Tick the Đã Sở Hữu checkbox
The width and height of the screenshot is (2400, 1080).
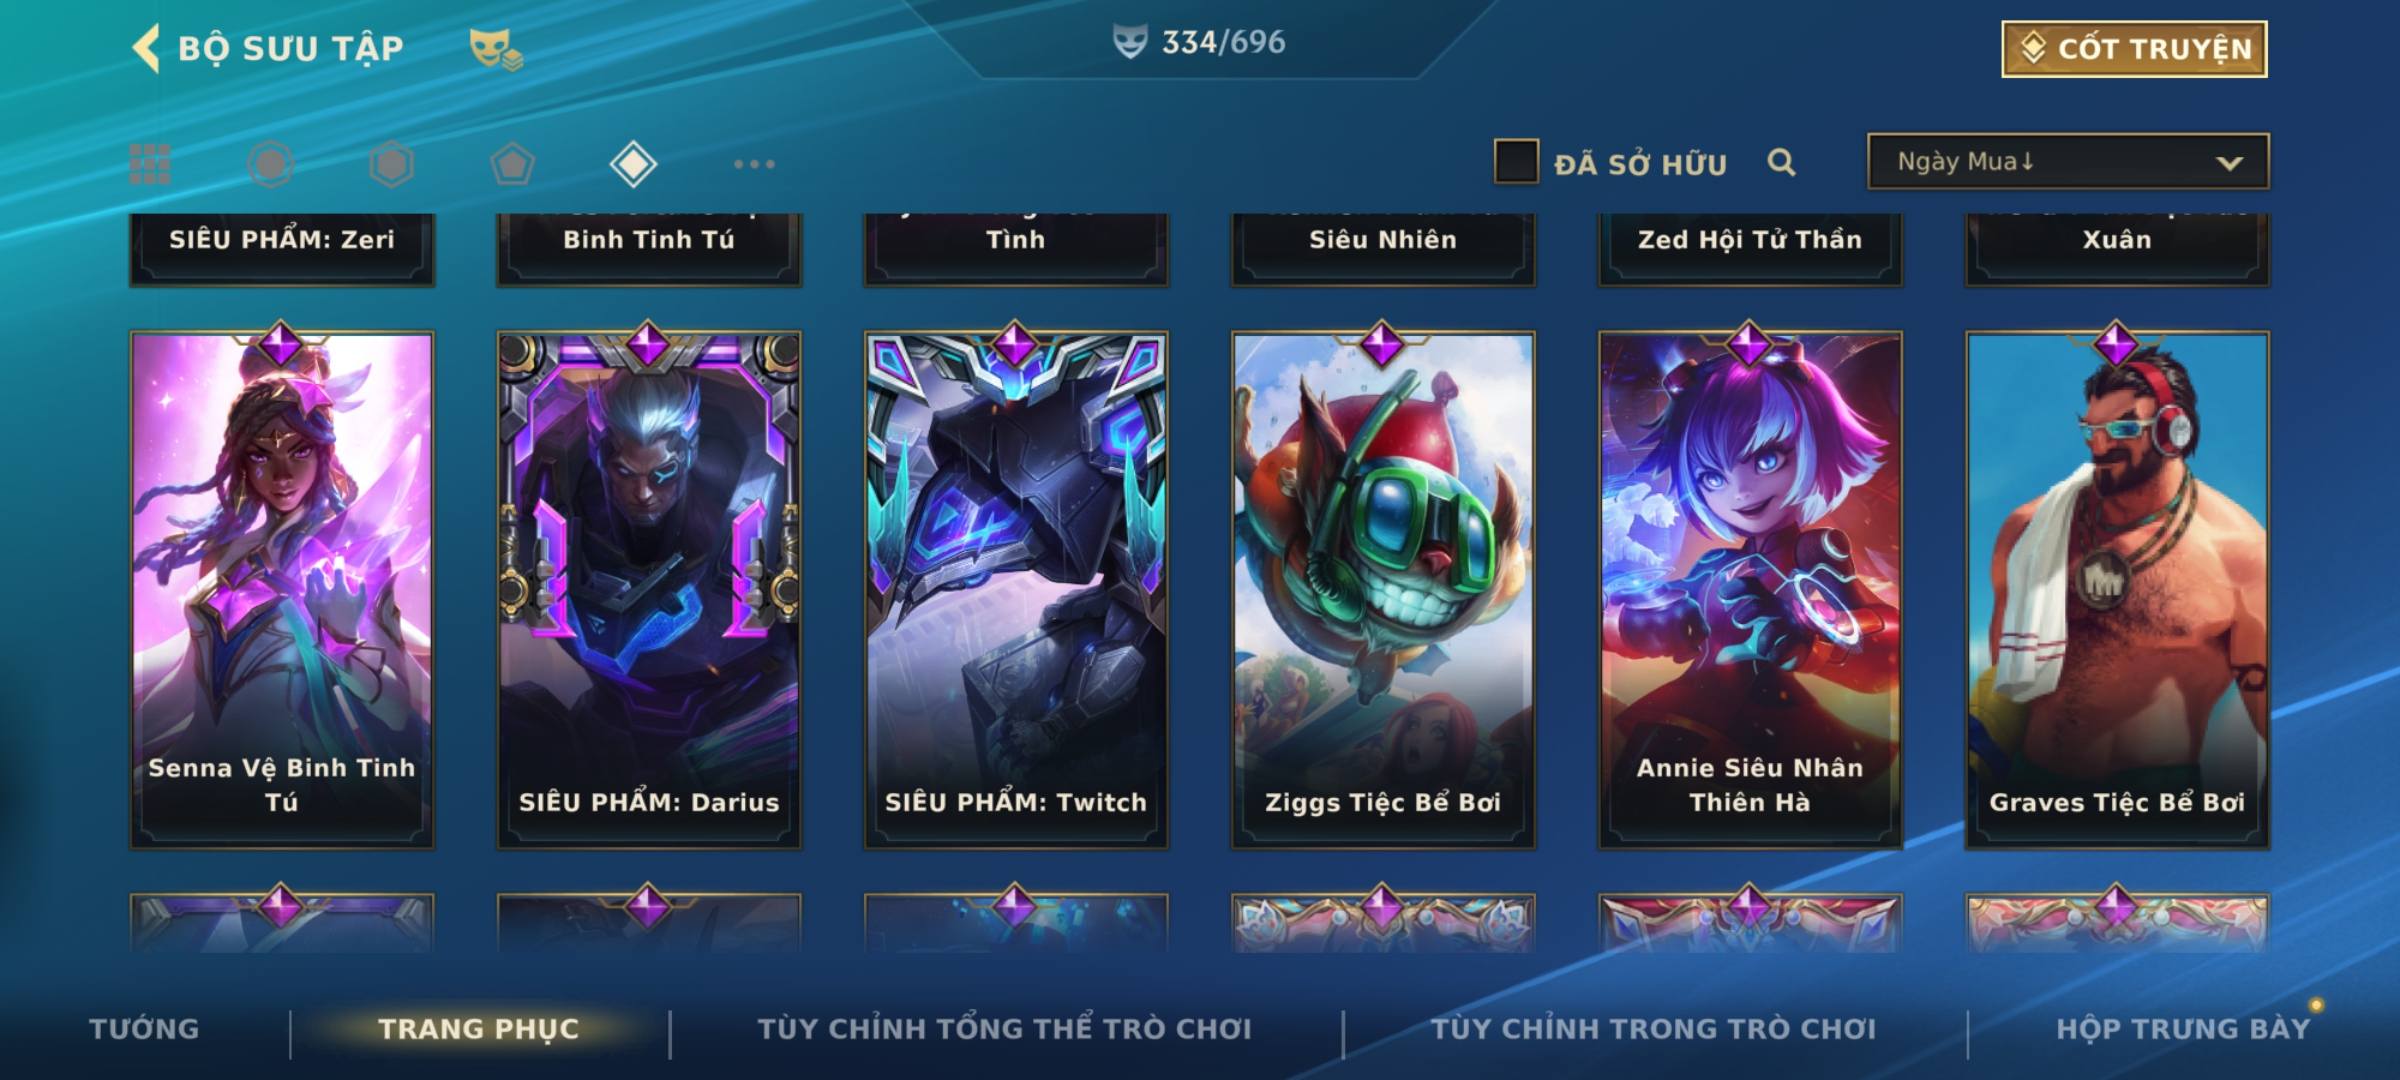point(1516,161)
